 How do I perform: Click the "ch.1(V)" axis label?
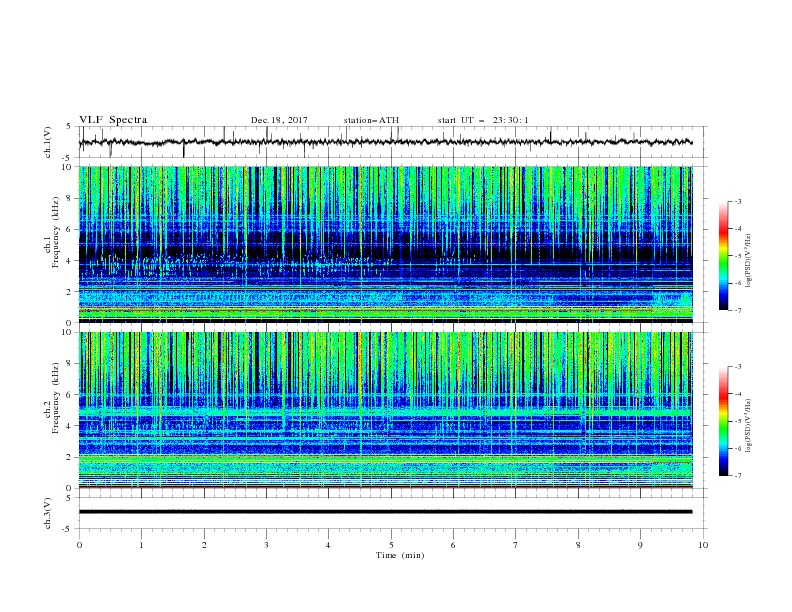(x=48, y=142)
